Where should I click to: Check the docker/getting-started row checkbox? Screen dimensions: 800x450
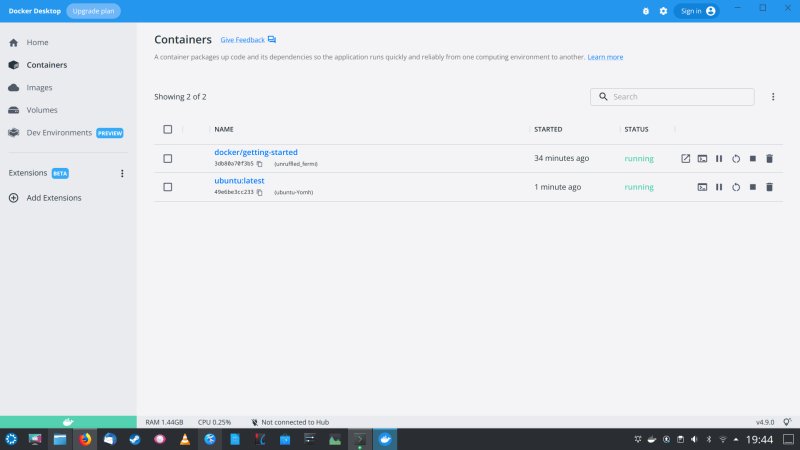click(x=168, y=158)
